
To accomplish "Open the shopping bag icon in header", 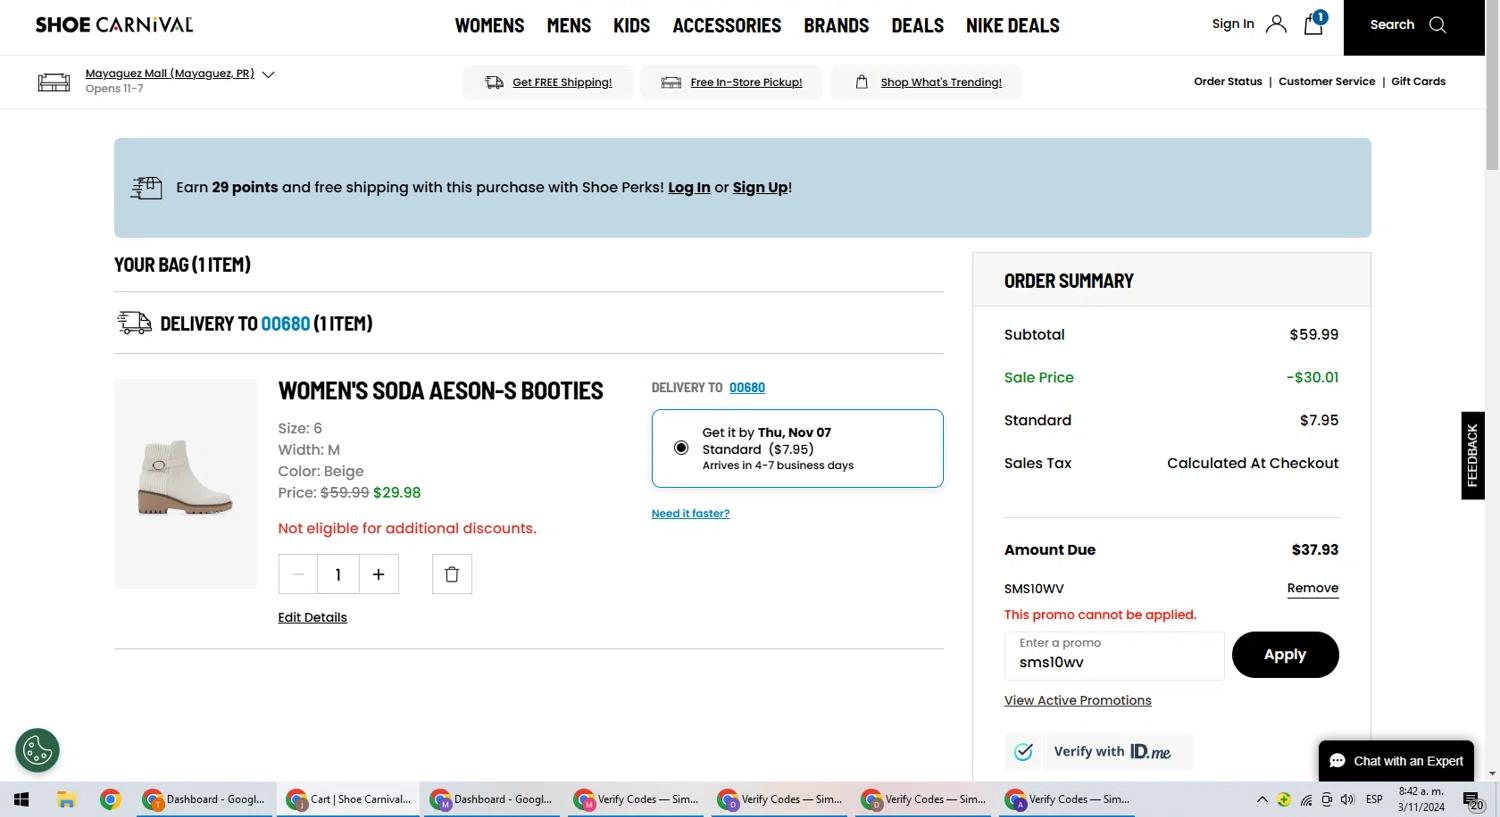I will (x=1313, y=25).
